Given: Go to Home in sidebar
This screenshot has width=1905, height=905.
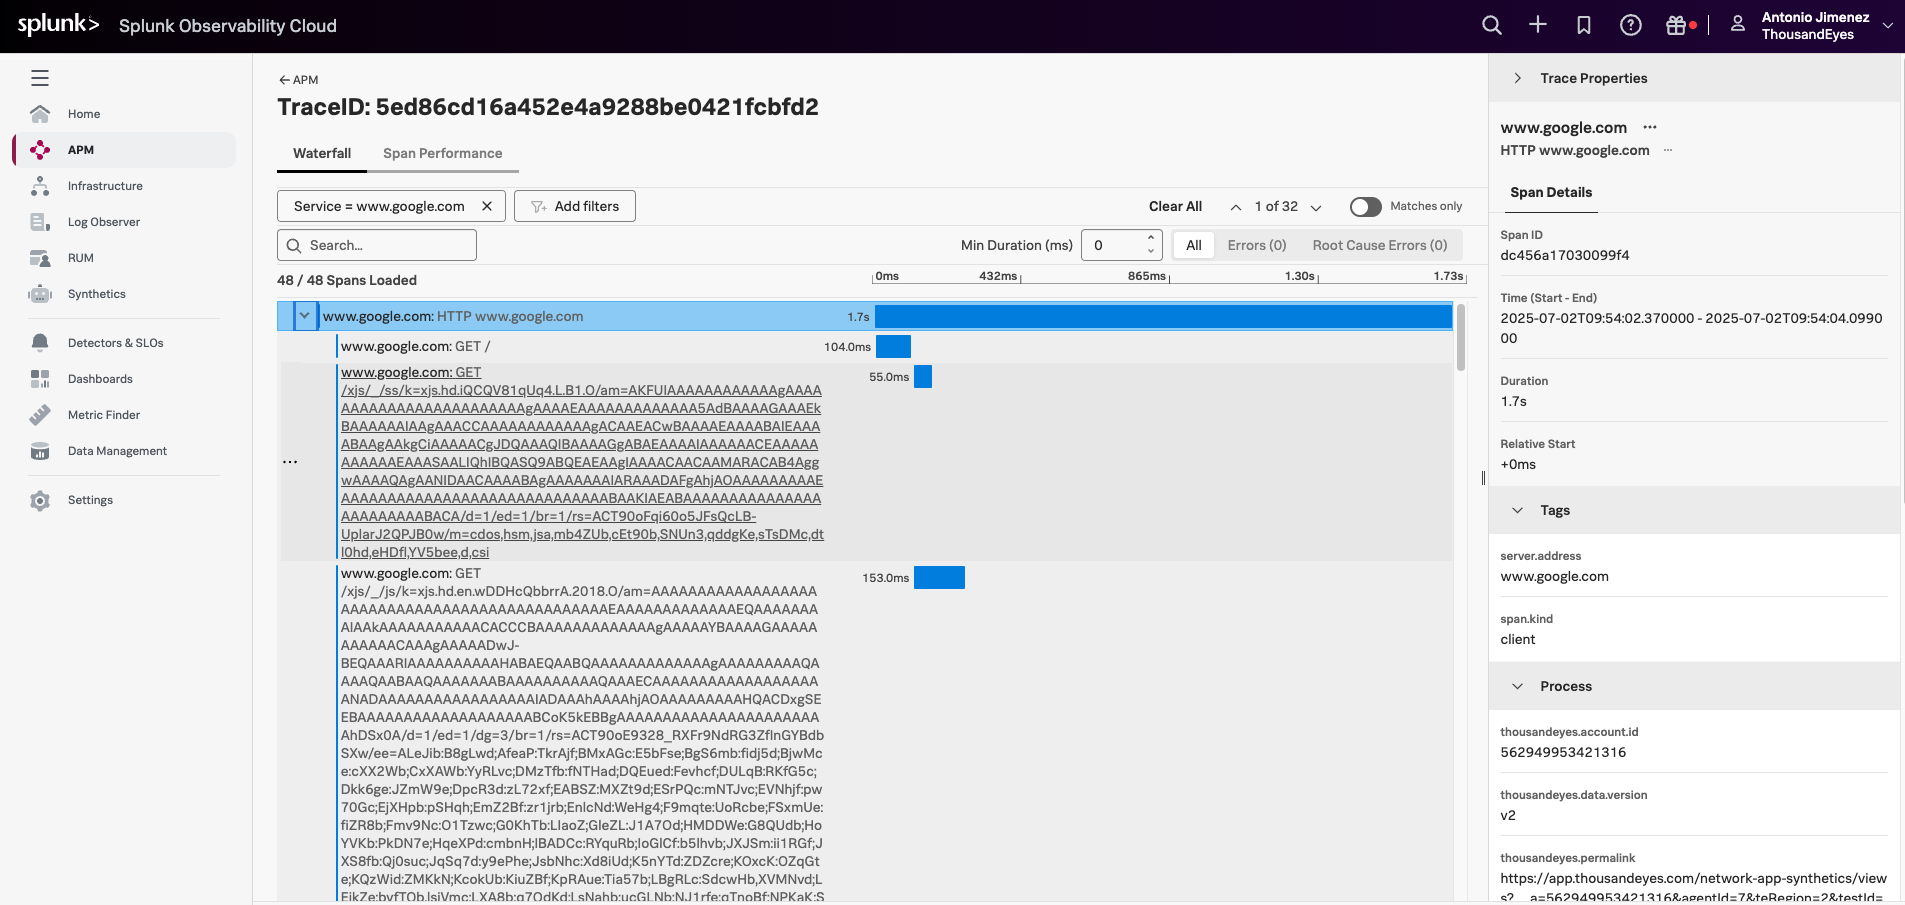Looking at the screenshot, I should pos(84,114).
